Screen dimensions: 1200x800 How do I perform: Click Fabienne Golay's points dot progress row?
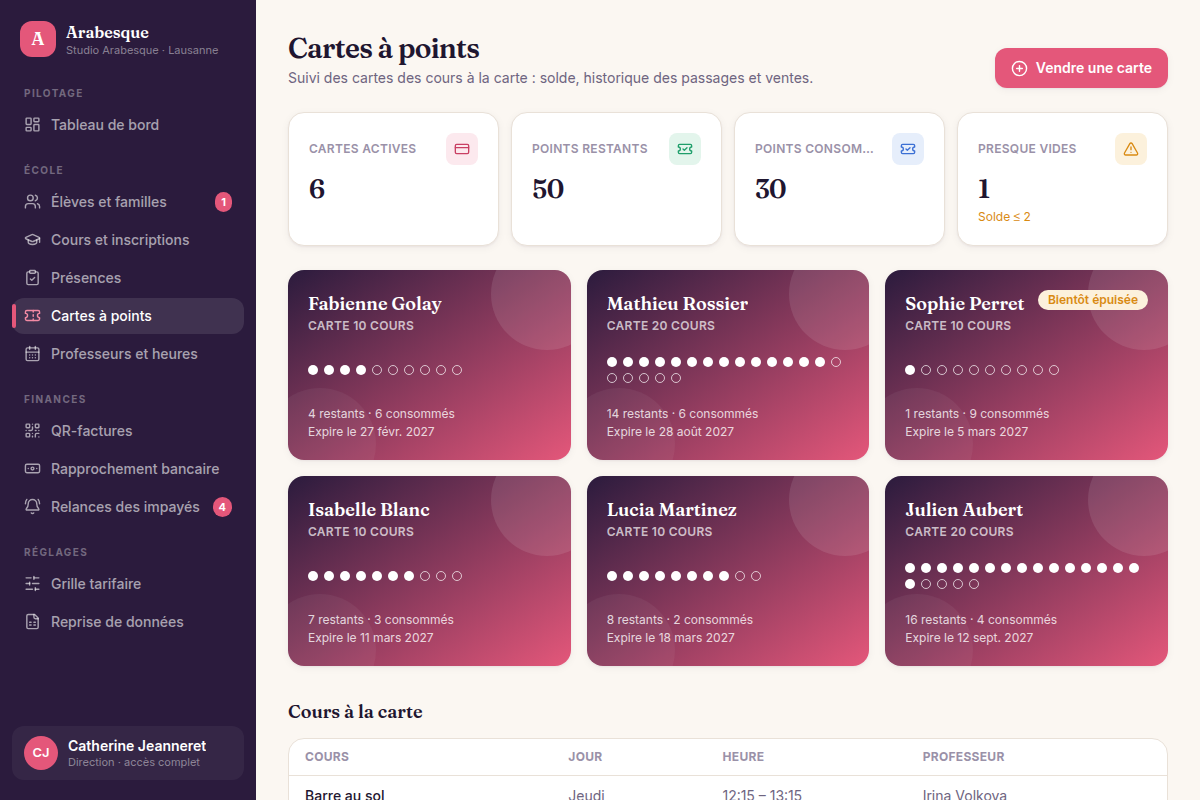click(385, 370)
